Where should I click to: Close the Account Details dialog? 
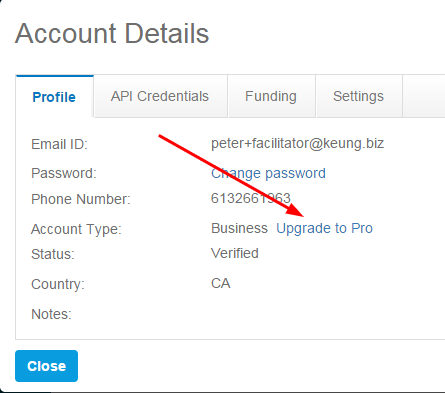click(46, 366)
